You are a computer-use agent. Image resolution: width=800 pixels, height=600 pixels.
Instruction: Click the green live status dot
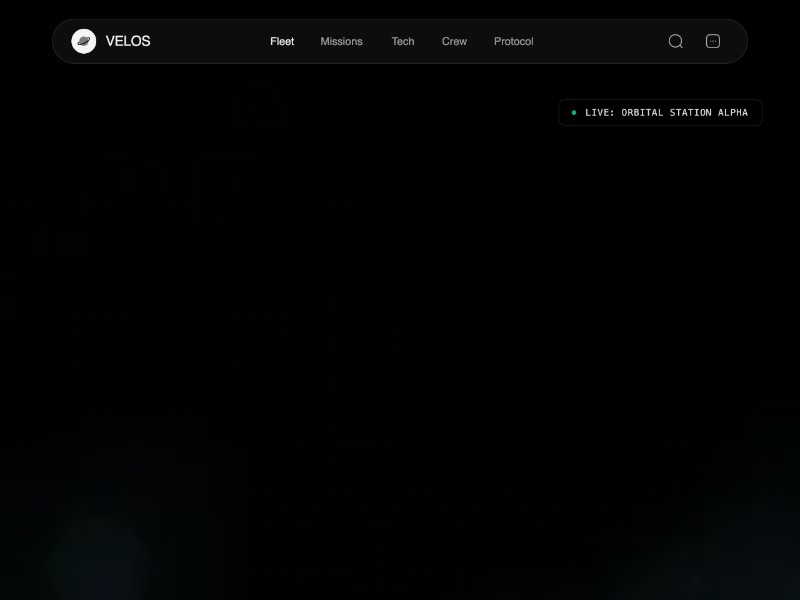pyautogui.click(x=573, y=113)
